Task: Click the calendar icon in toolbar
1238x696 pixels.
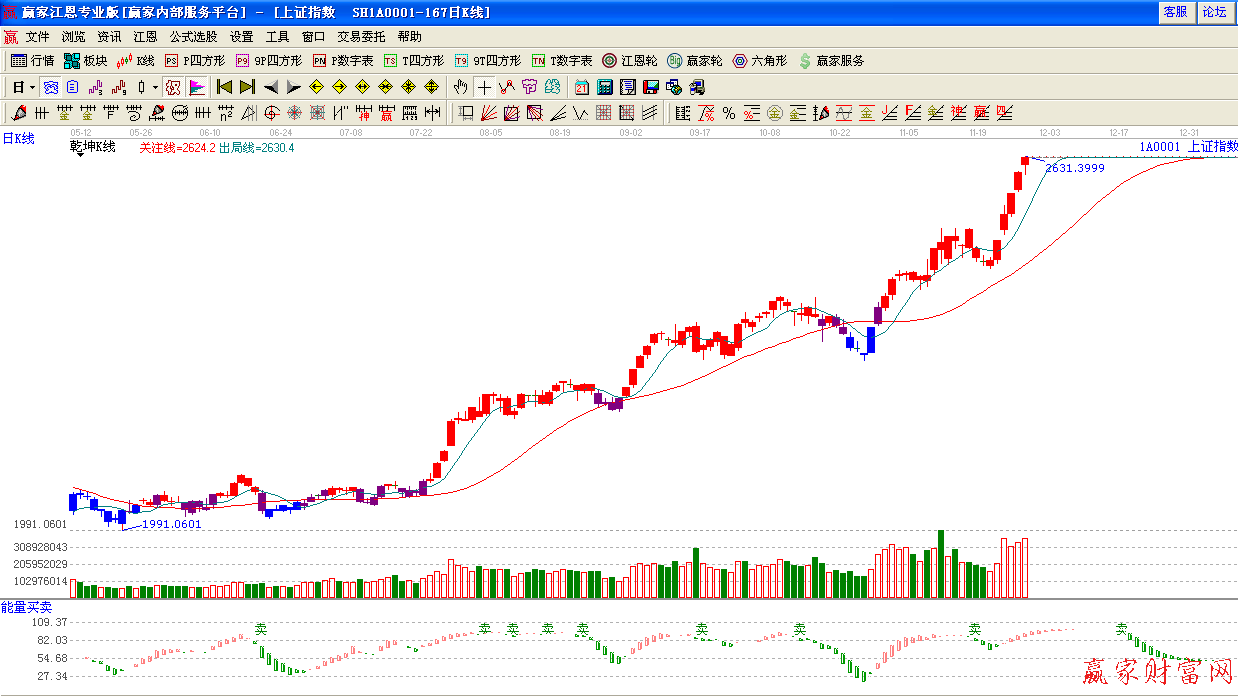Action: [582, 87]
